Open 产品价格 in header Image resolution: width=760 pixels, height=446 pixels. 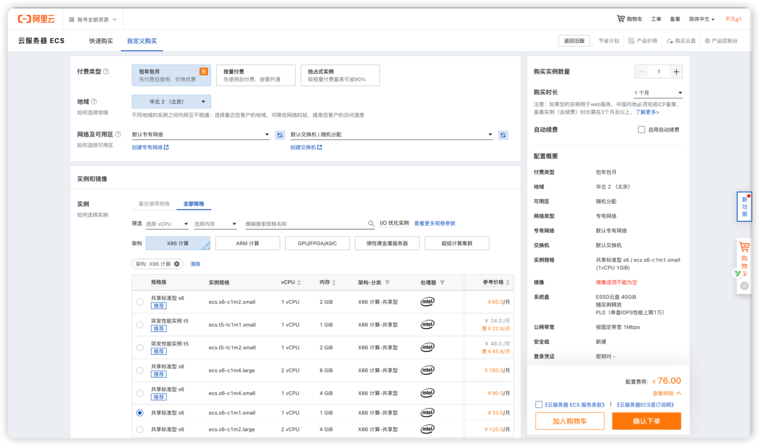(x=643, y=41)
